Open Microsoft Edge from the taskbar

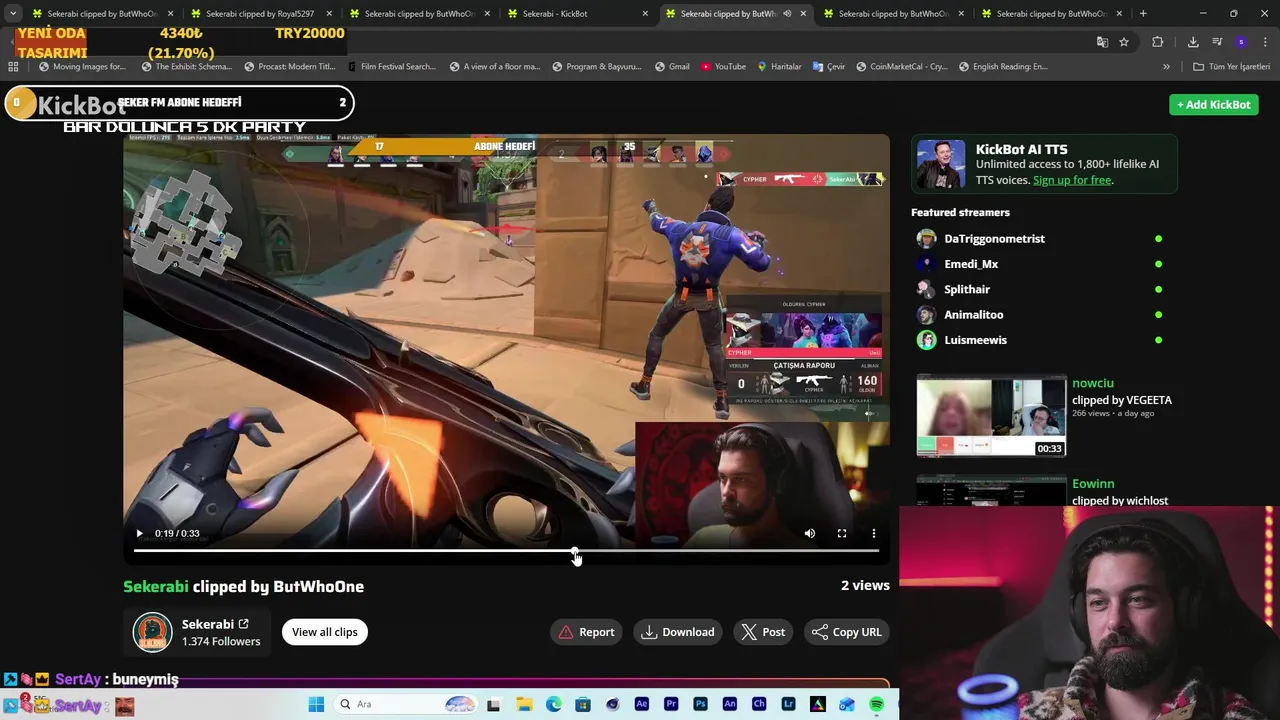point(554,704)
